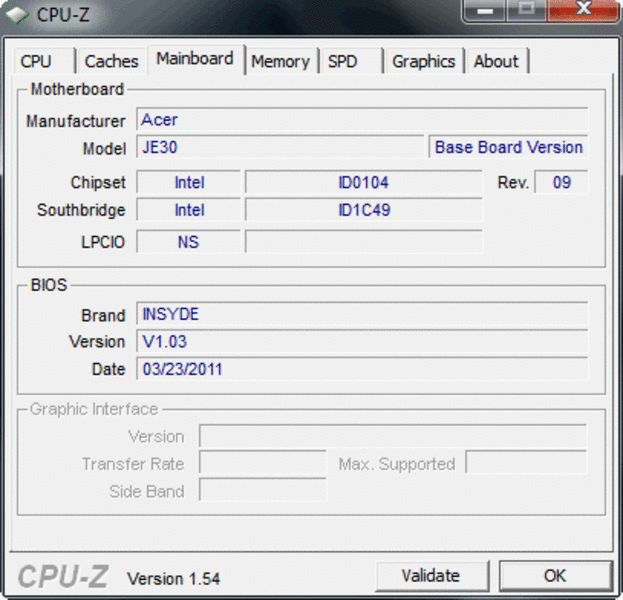Click the Base Board Version field

(509, 147)
